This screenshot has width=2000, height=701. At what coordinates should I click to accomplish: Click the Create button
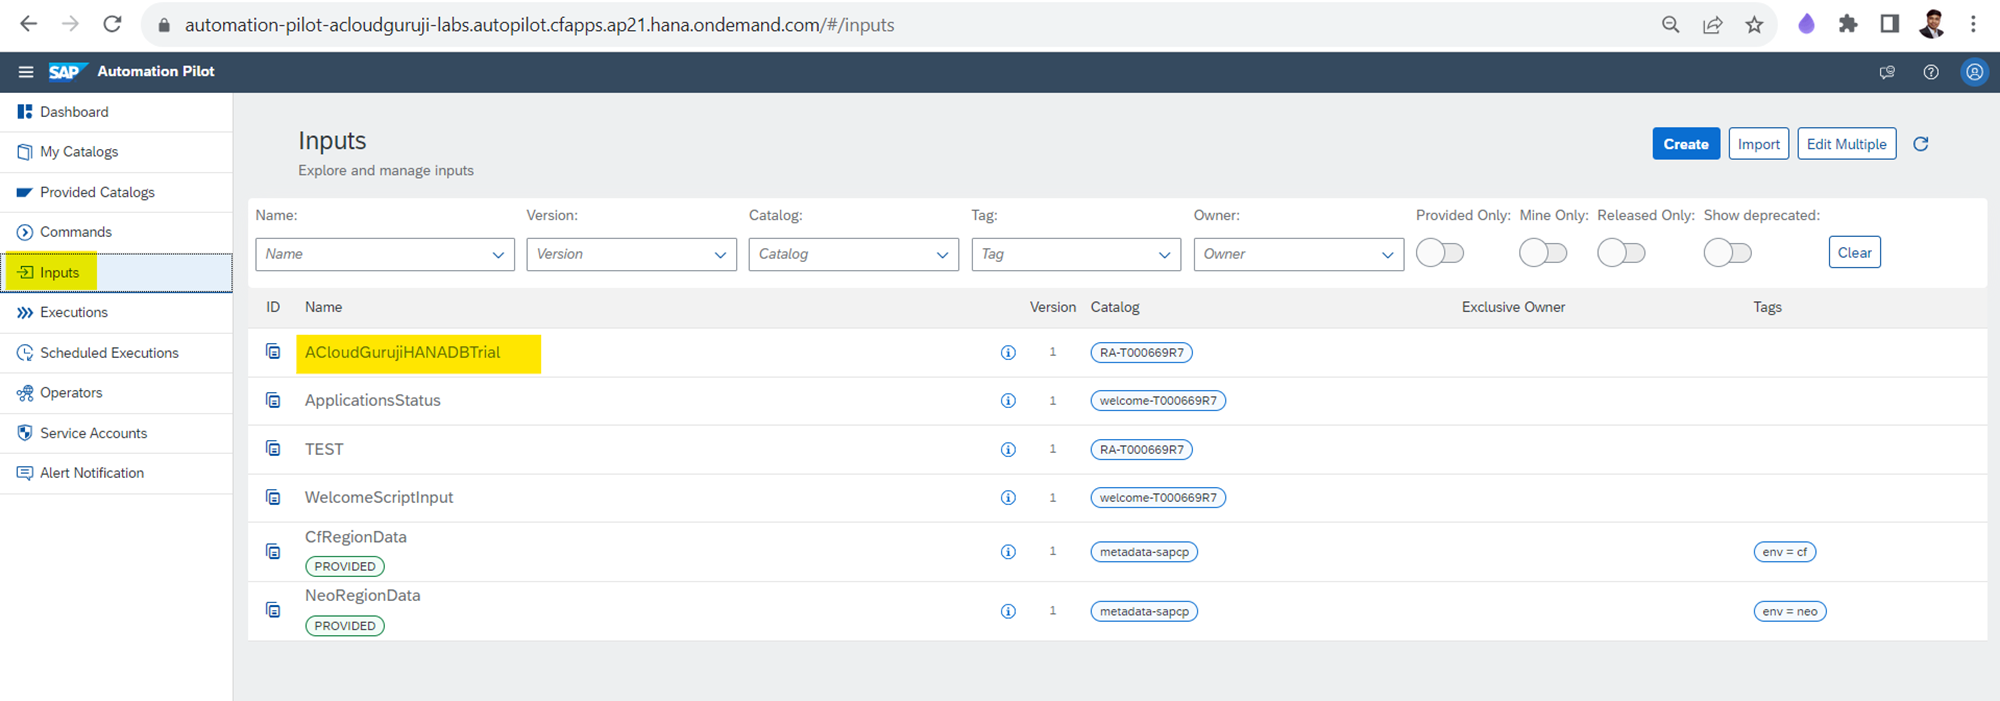pyautogui.click(x=1685, y=144)
